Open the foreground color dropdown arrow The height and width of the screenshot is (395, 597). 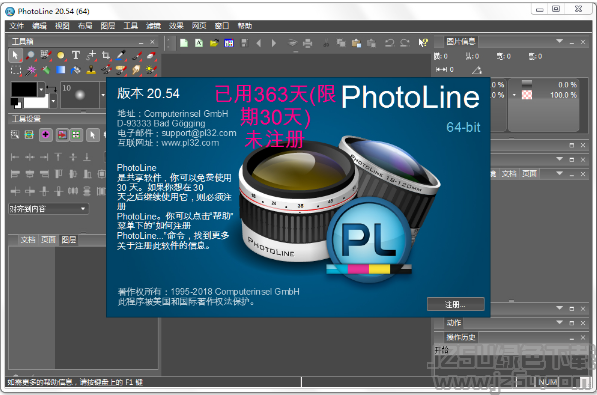(x=41, y=90)
